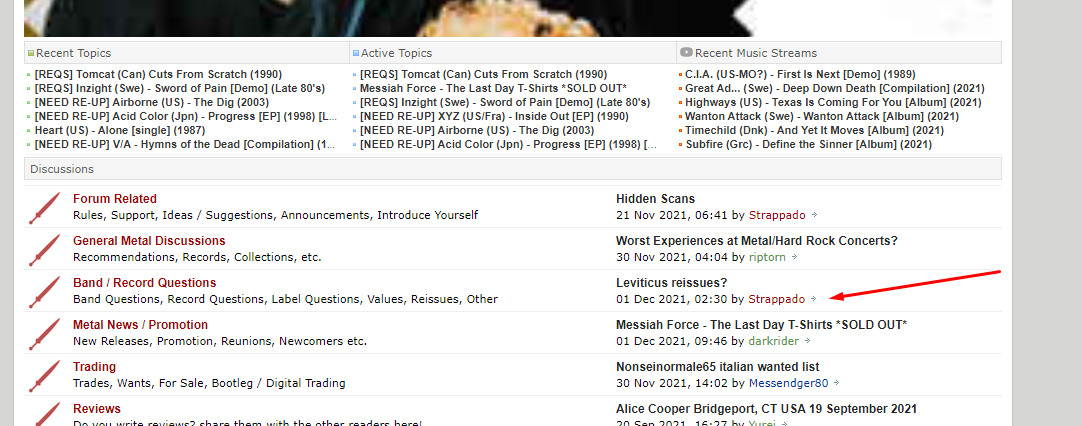Viewport: 1082px width, 426px height.
Task: Go to last post icon after Strappado Hidden Scans
Action: pos(814,215)
